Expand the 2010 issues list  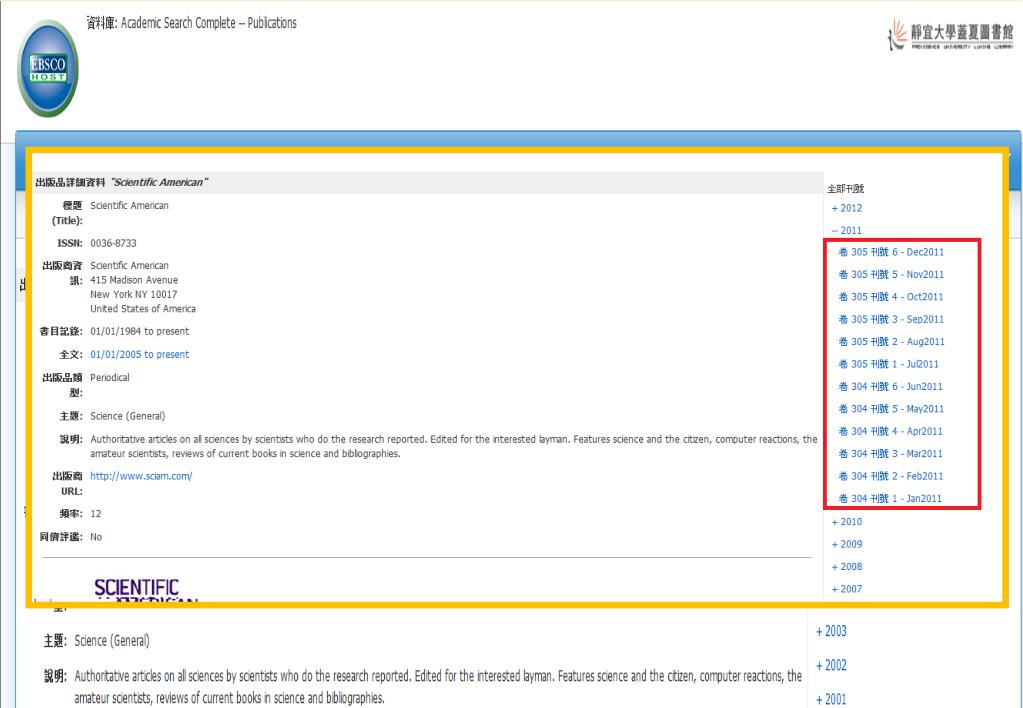pos(847,522)
